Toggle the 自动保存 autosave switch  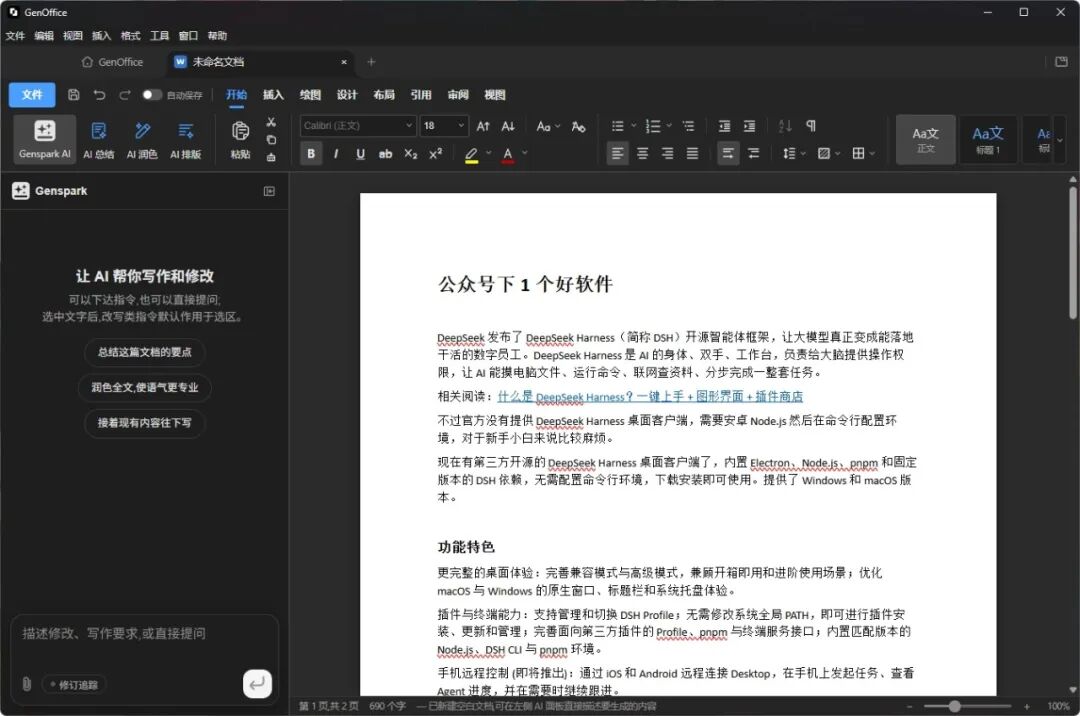151,95
